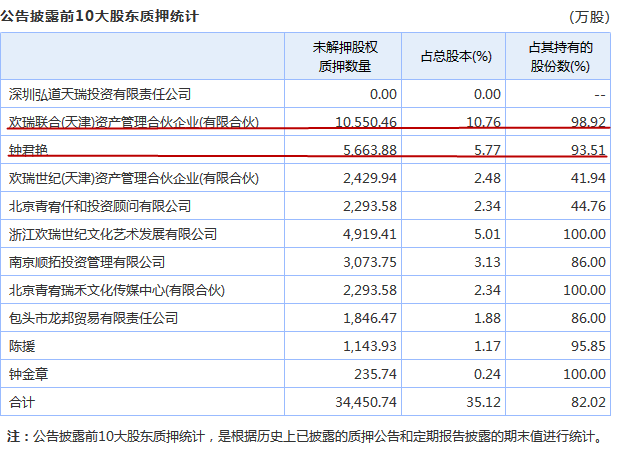The width and height of the screenshot is (621, 452).
Task: Click holdings percentage 44.76
Action: (x=588, y=206)
